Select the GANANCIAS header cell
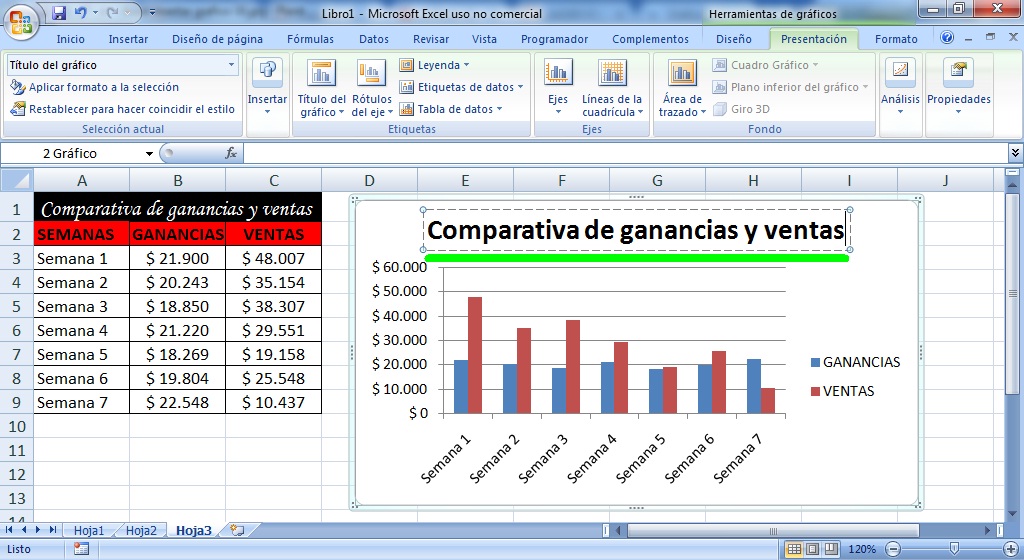1024x560 pixels. (178, 234)
